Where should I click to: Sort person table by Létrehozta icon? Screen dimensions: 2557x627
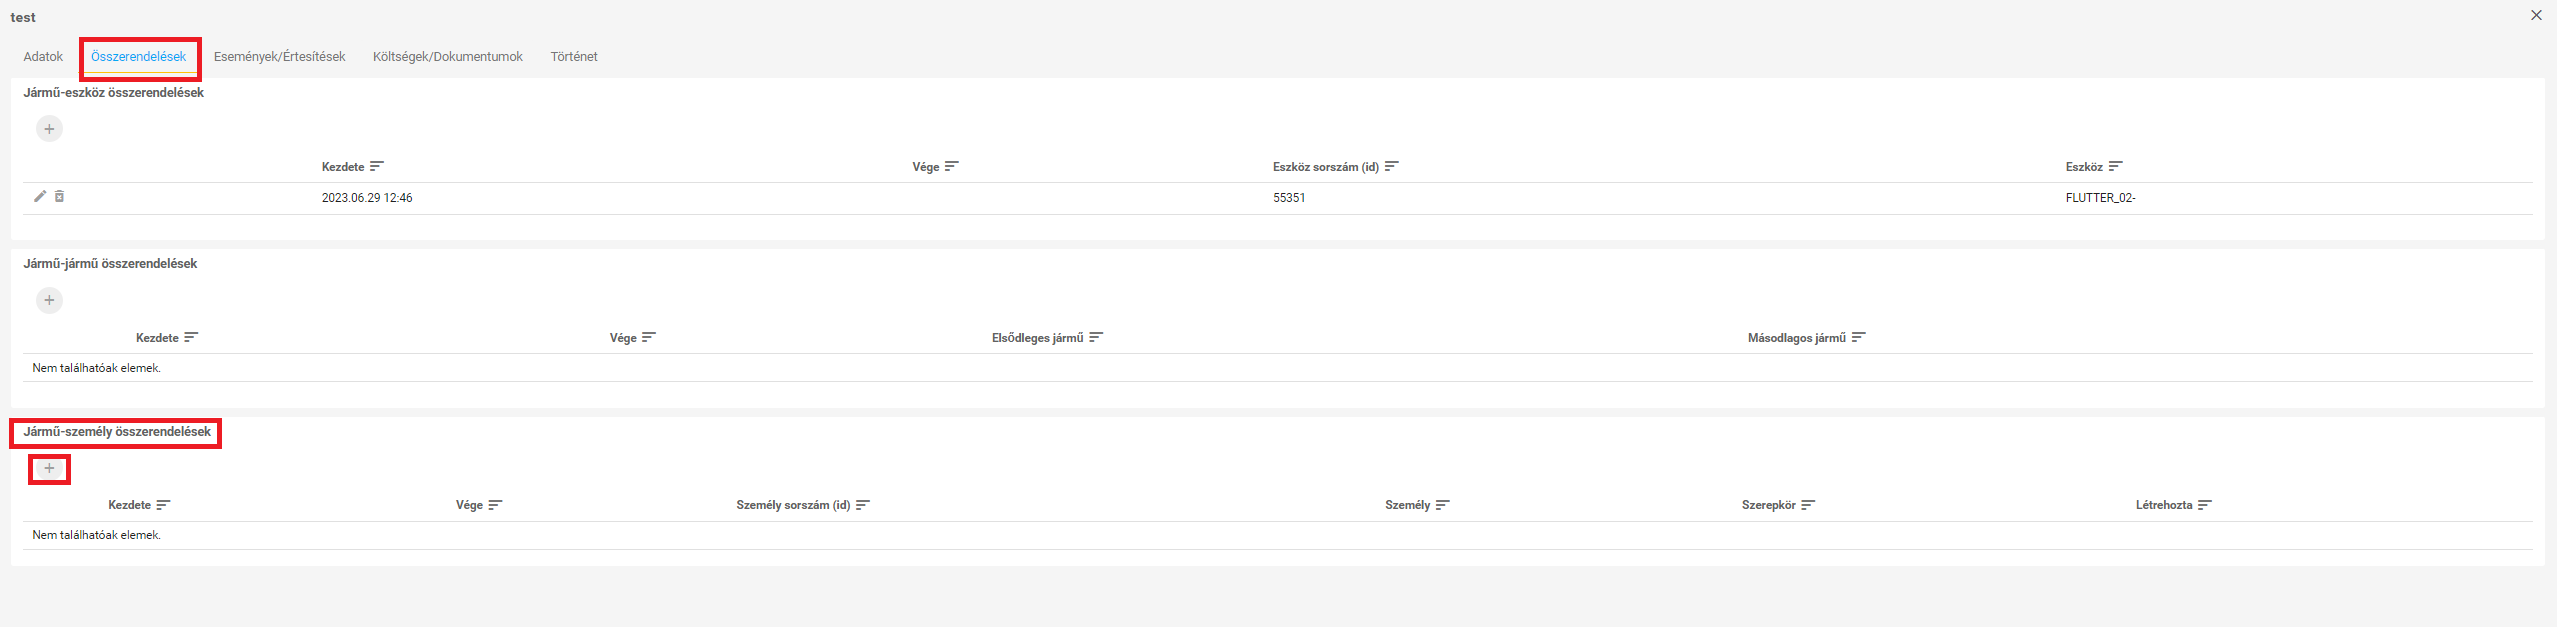coord(2205,505)
